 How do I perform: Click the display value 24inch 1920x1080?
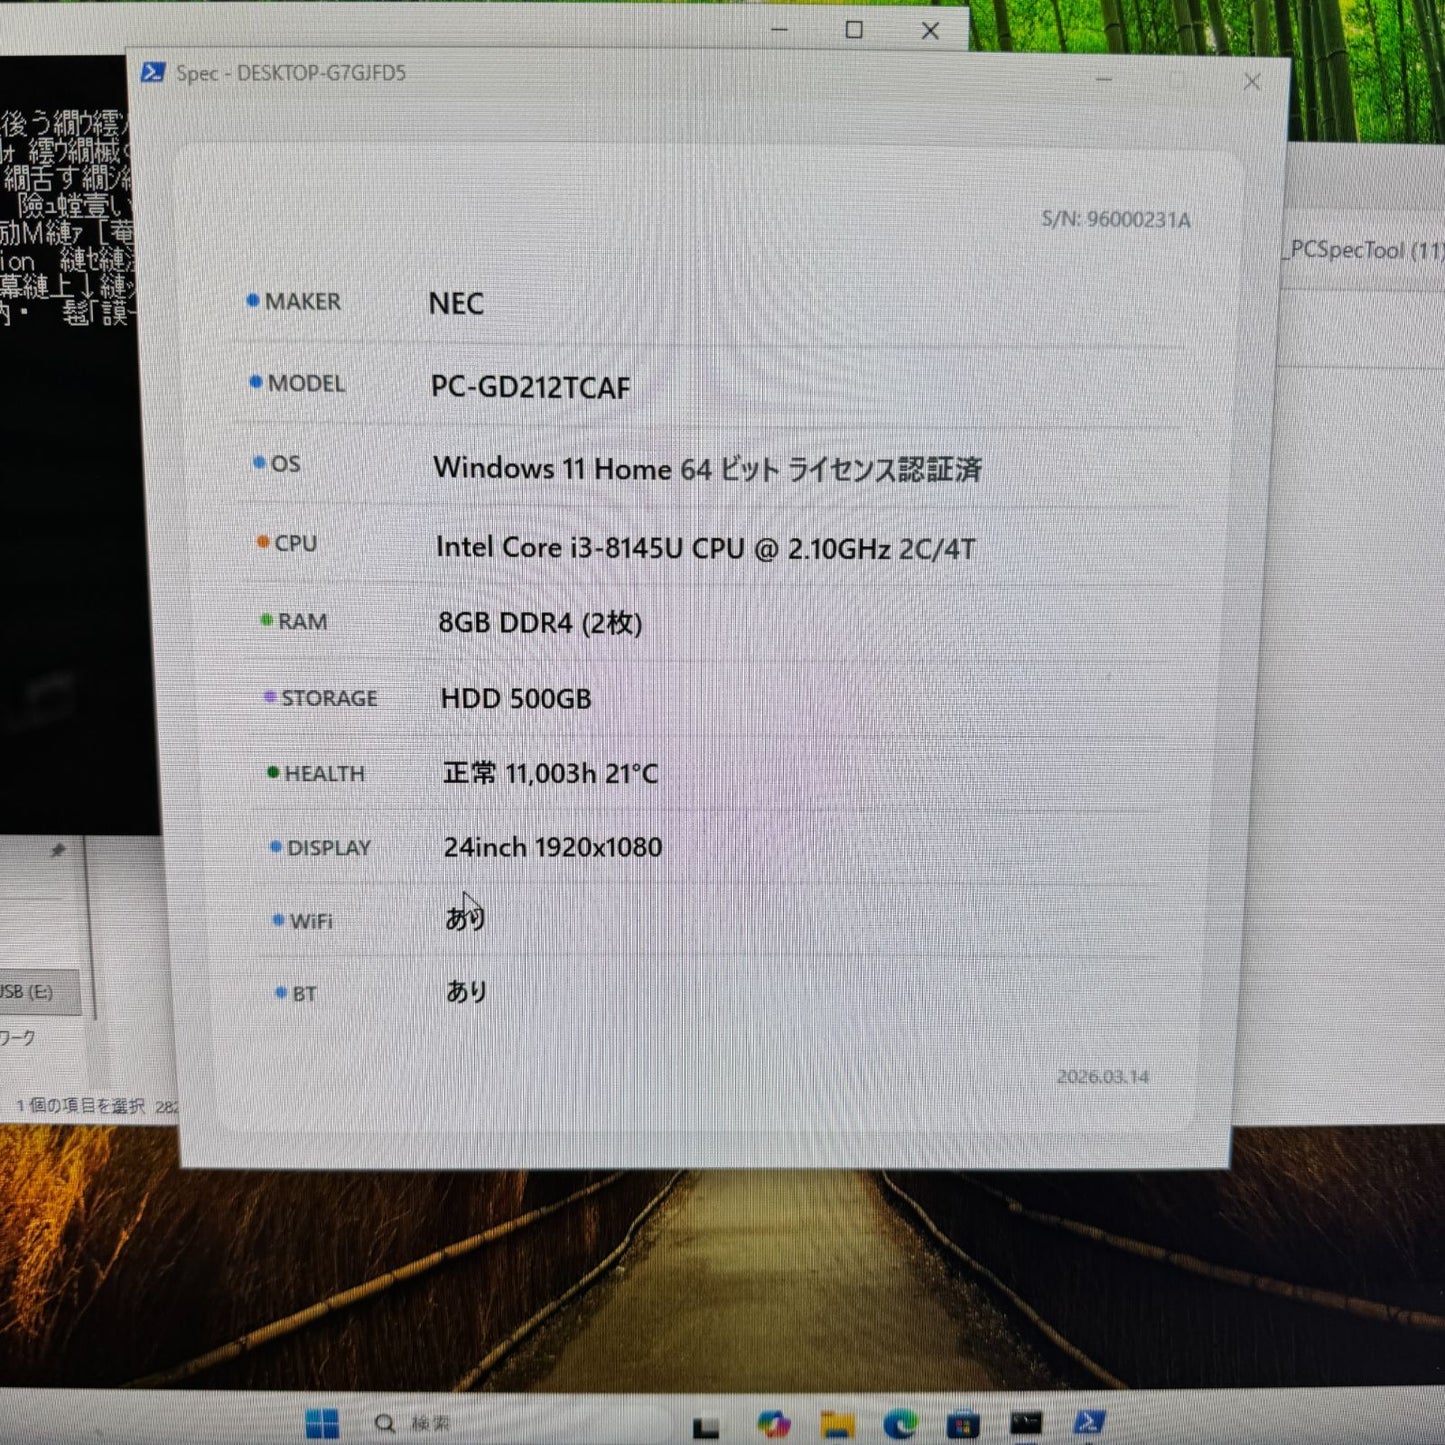pyautogui.click(x=553, y=847)
